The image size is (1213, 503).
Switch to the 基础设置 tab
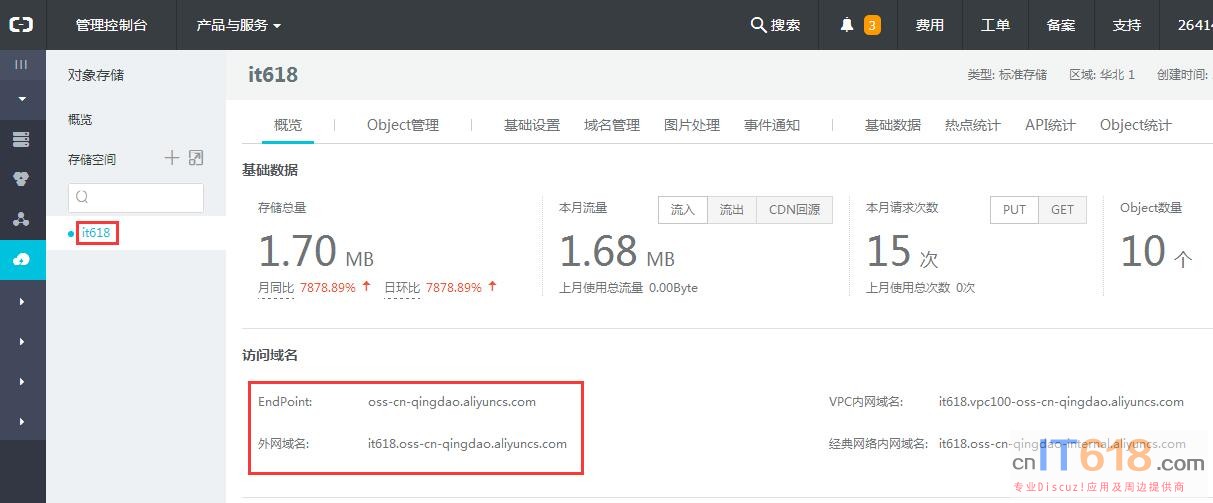(x=532, y=125)
